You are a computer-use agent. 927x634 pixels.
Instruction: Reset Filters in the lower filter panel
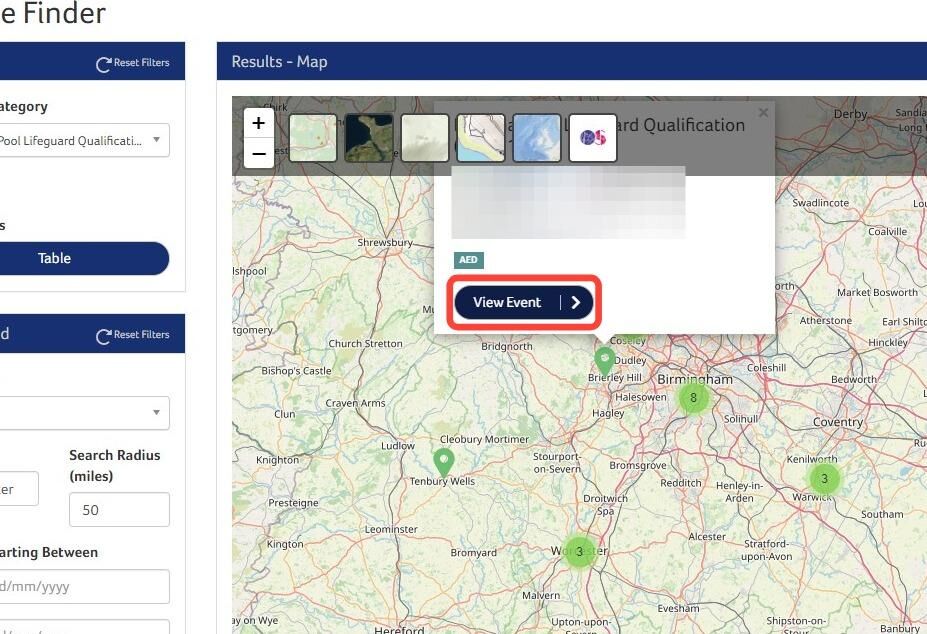(133, 335)
